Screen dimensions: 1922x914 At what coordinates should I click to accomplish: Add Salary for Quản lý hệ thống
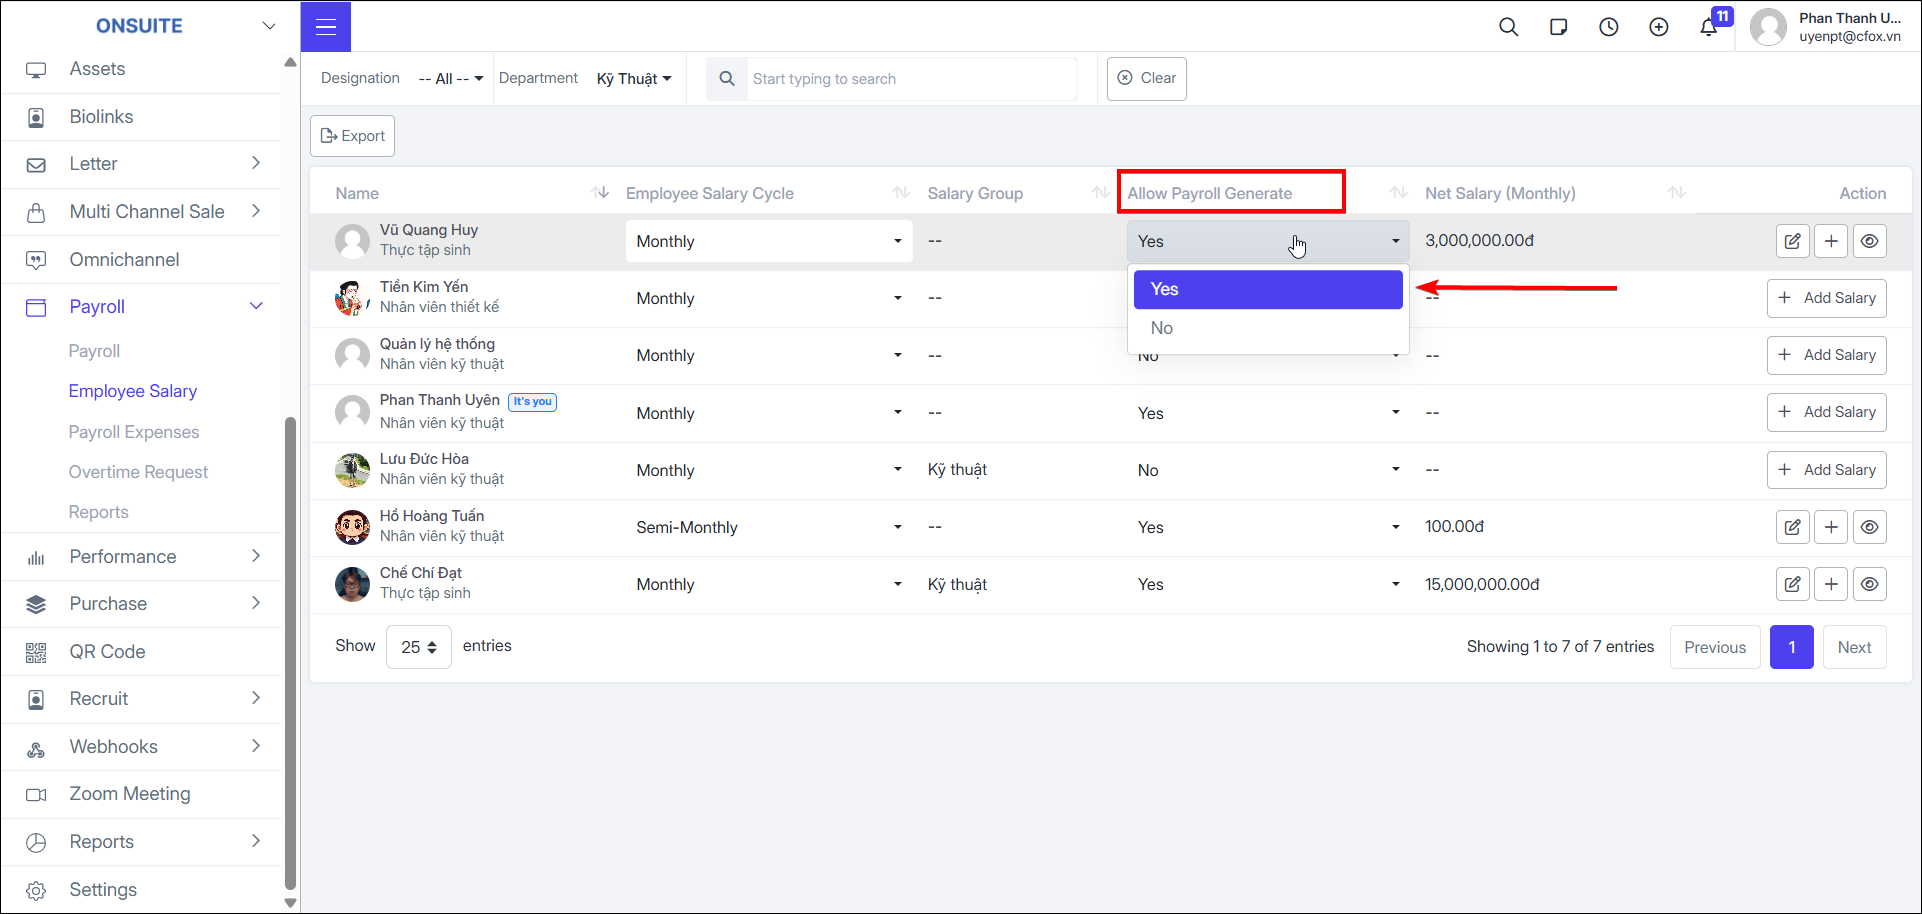[1826, 355]
